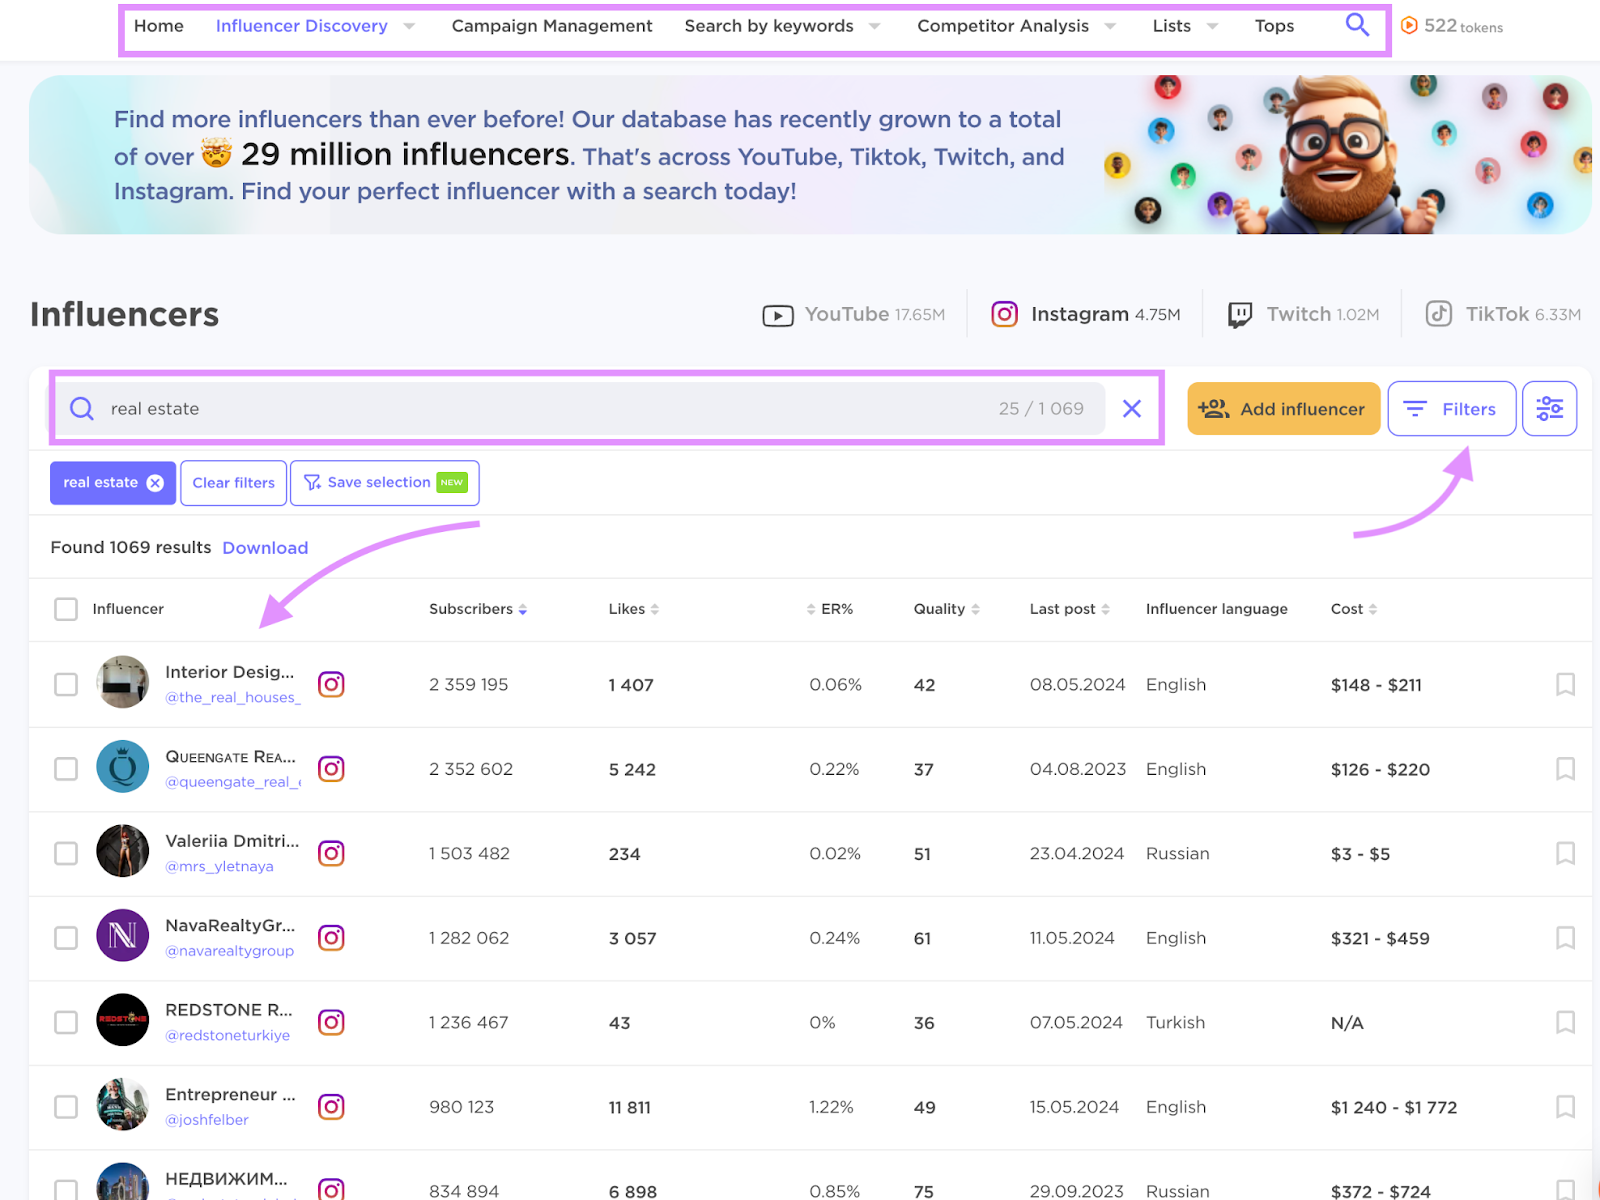This screenshot has width=1600, height=1200.
Task: Go to the Home menu item
Action: coord(159,26)
